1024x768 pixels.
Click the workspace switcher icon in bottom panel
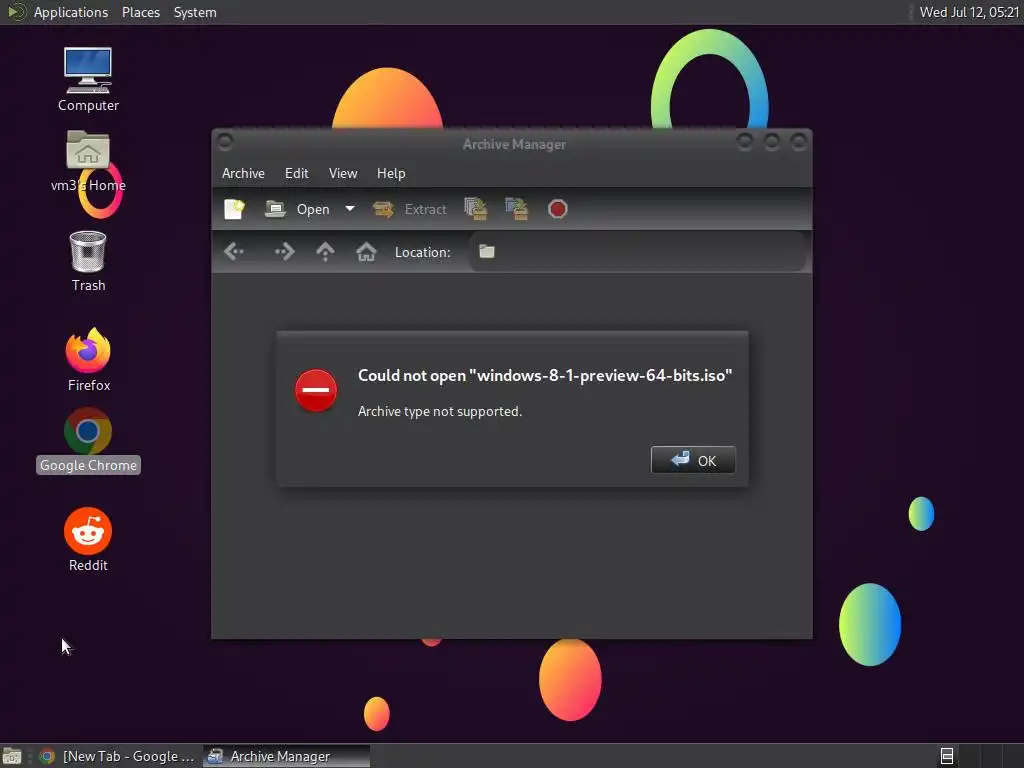[x=947, y=756]
